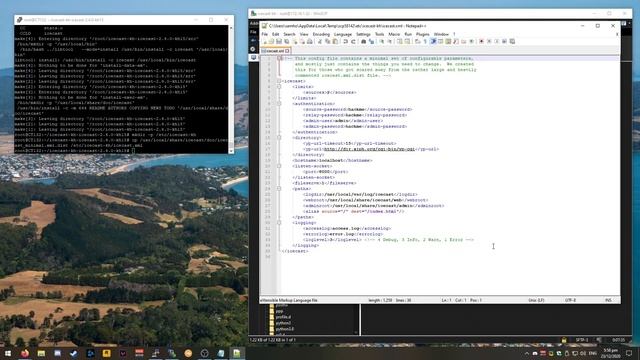Screen dimensions: 640x360
Task: Open Firefox from the taskbar
Action: coord(24,353)
